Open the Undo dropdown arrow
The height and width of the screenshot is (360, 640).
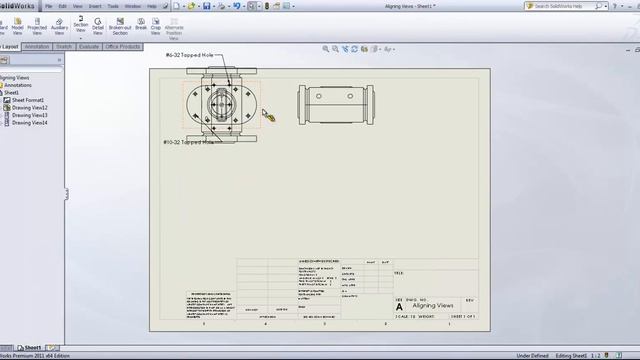pyautogui.click(x=244, y=7)
